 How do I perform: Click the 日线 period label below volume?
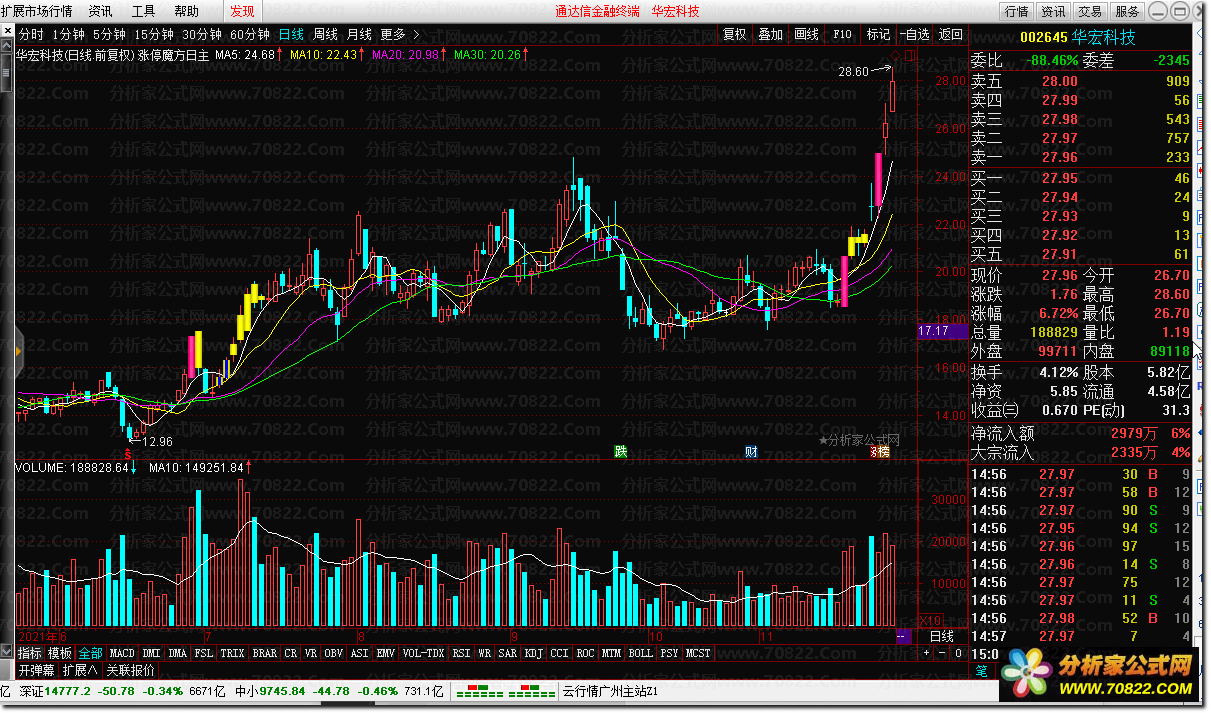point(942,636)
